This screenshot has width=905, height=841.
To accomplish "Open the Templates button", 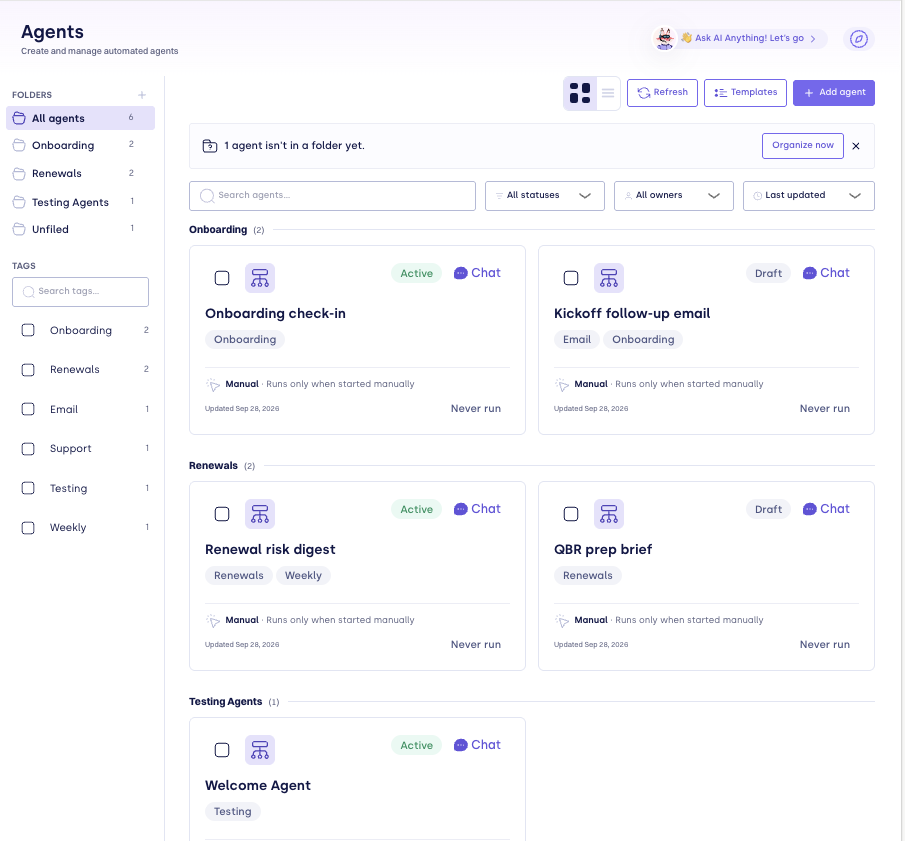I will pos(745,93).
